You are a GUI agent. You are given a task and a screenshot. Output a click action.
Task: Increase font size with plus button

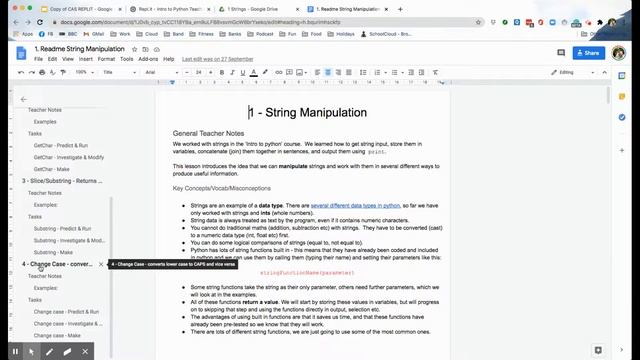click(211, 72)
